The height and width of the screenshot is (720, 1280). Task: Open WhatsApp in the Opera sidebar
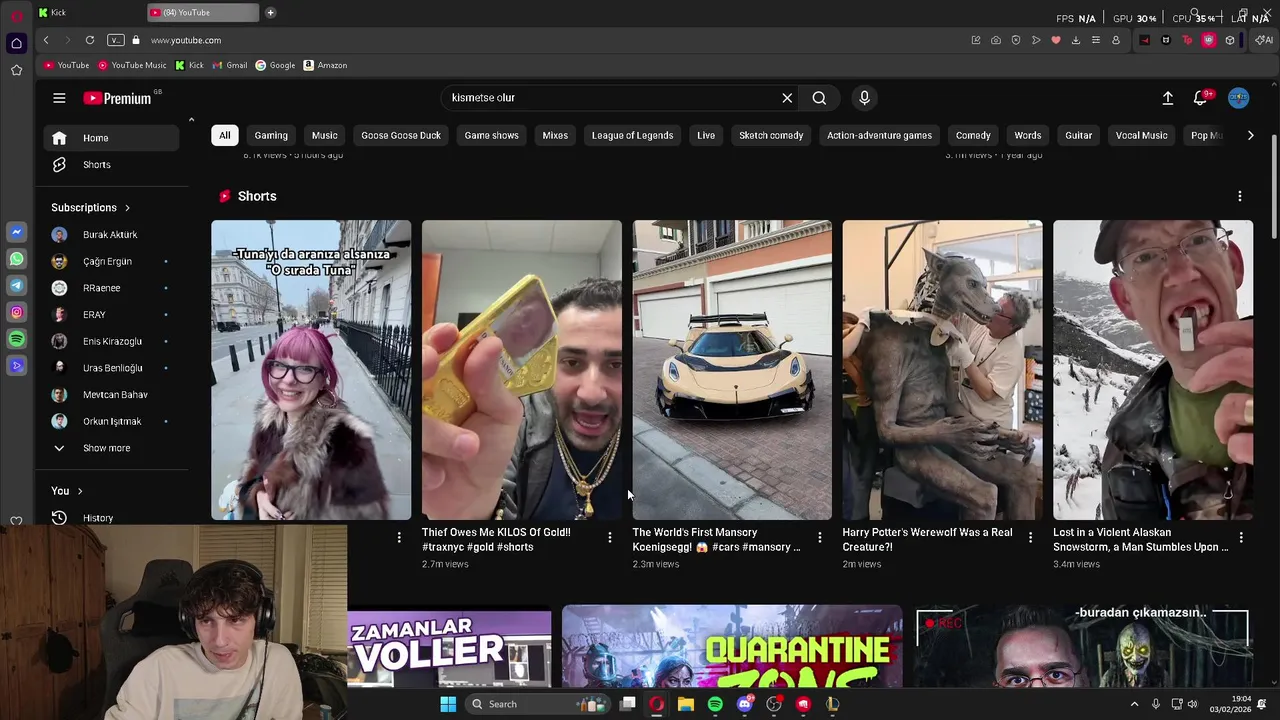16,259
